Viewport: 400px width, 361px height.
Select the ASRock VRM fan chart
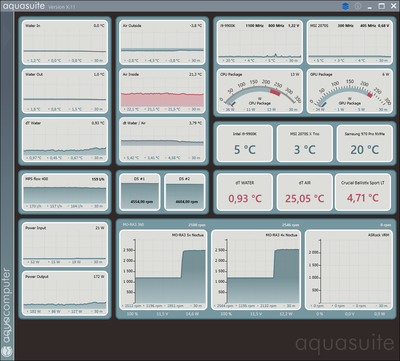pos(348,270)
